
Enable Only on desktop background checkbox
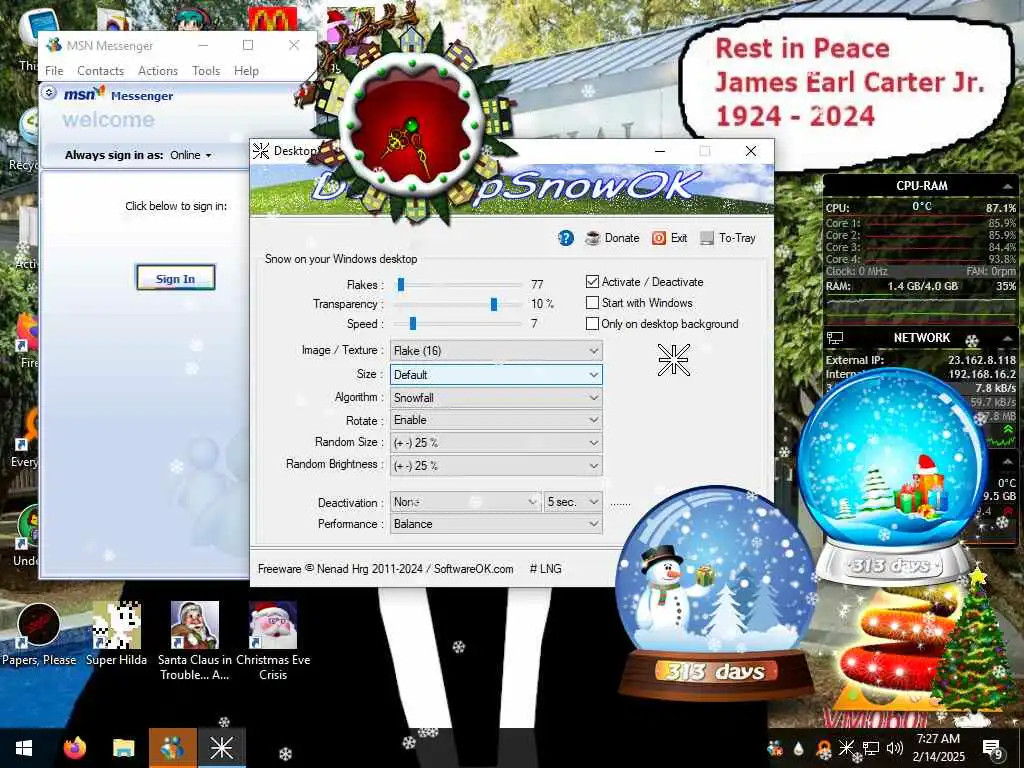click(592, 323)
